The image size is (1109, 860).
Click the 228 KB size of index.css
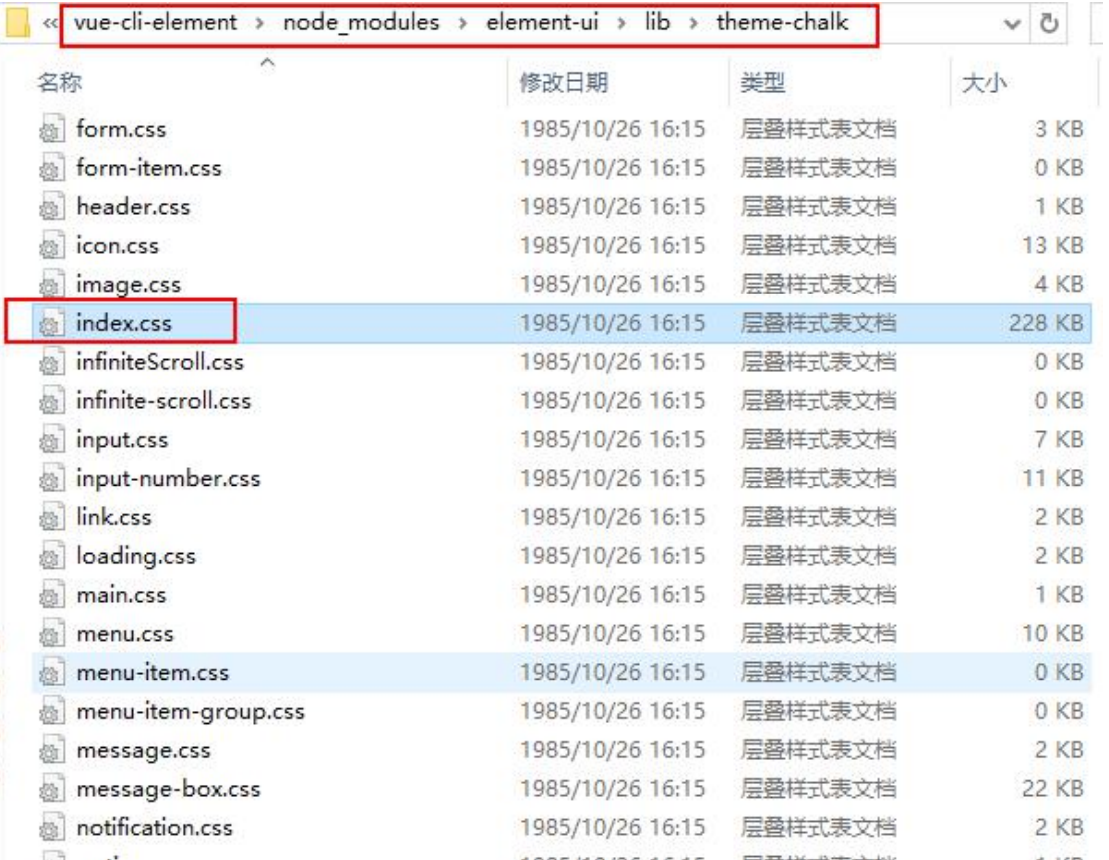(x=1046, y=323)
